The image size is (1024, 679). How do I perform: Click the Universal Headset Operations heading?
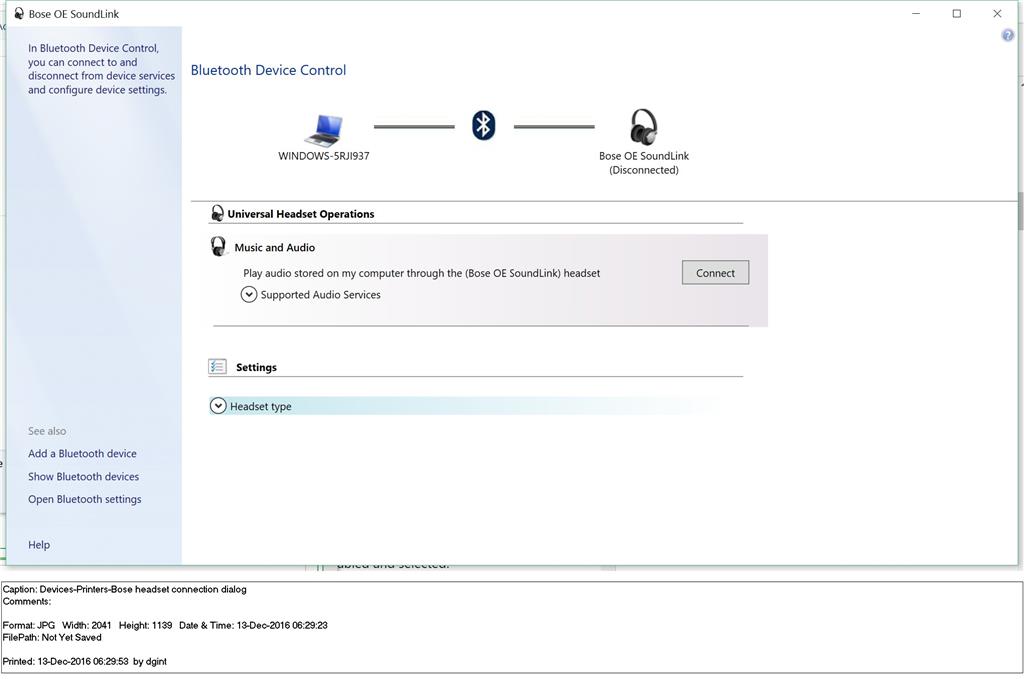click(x=301, y=214)
